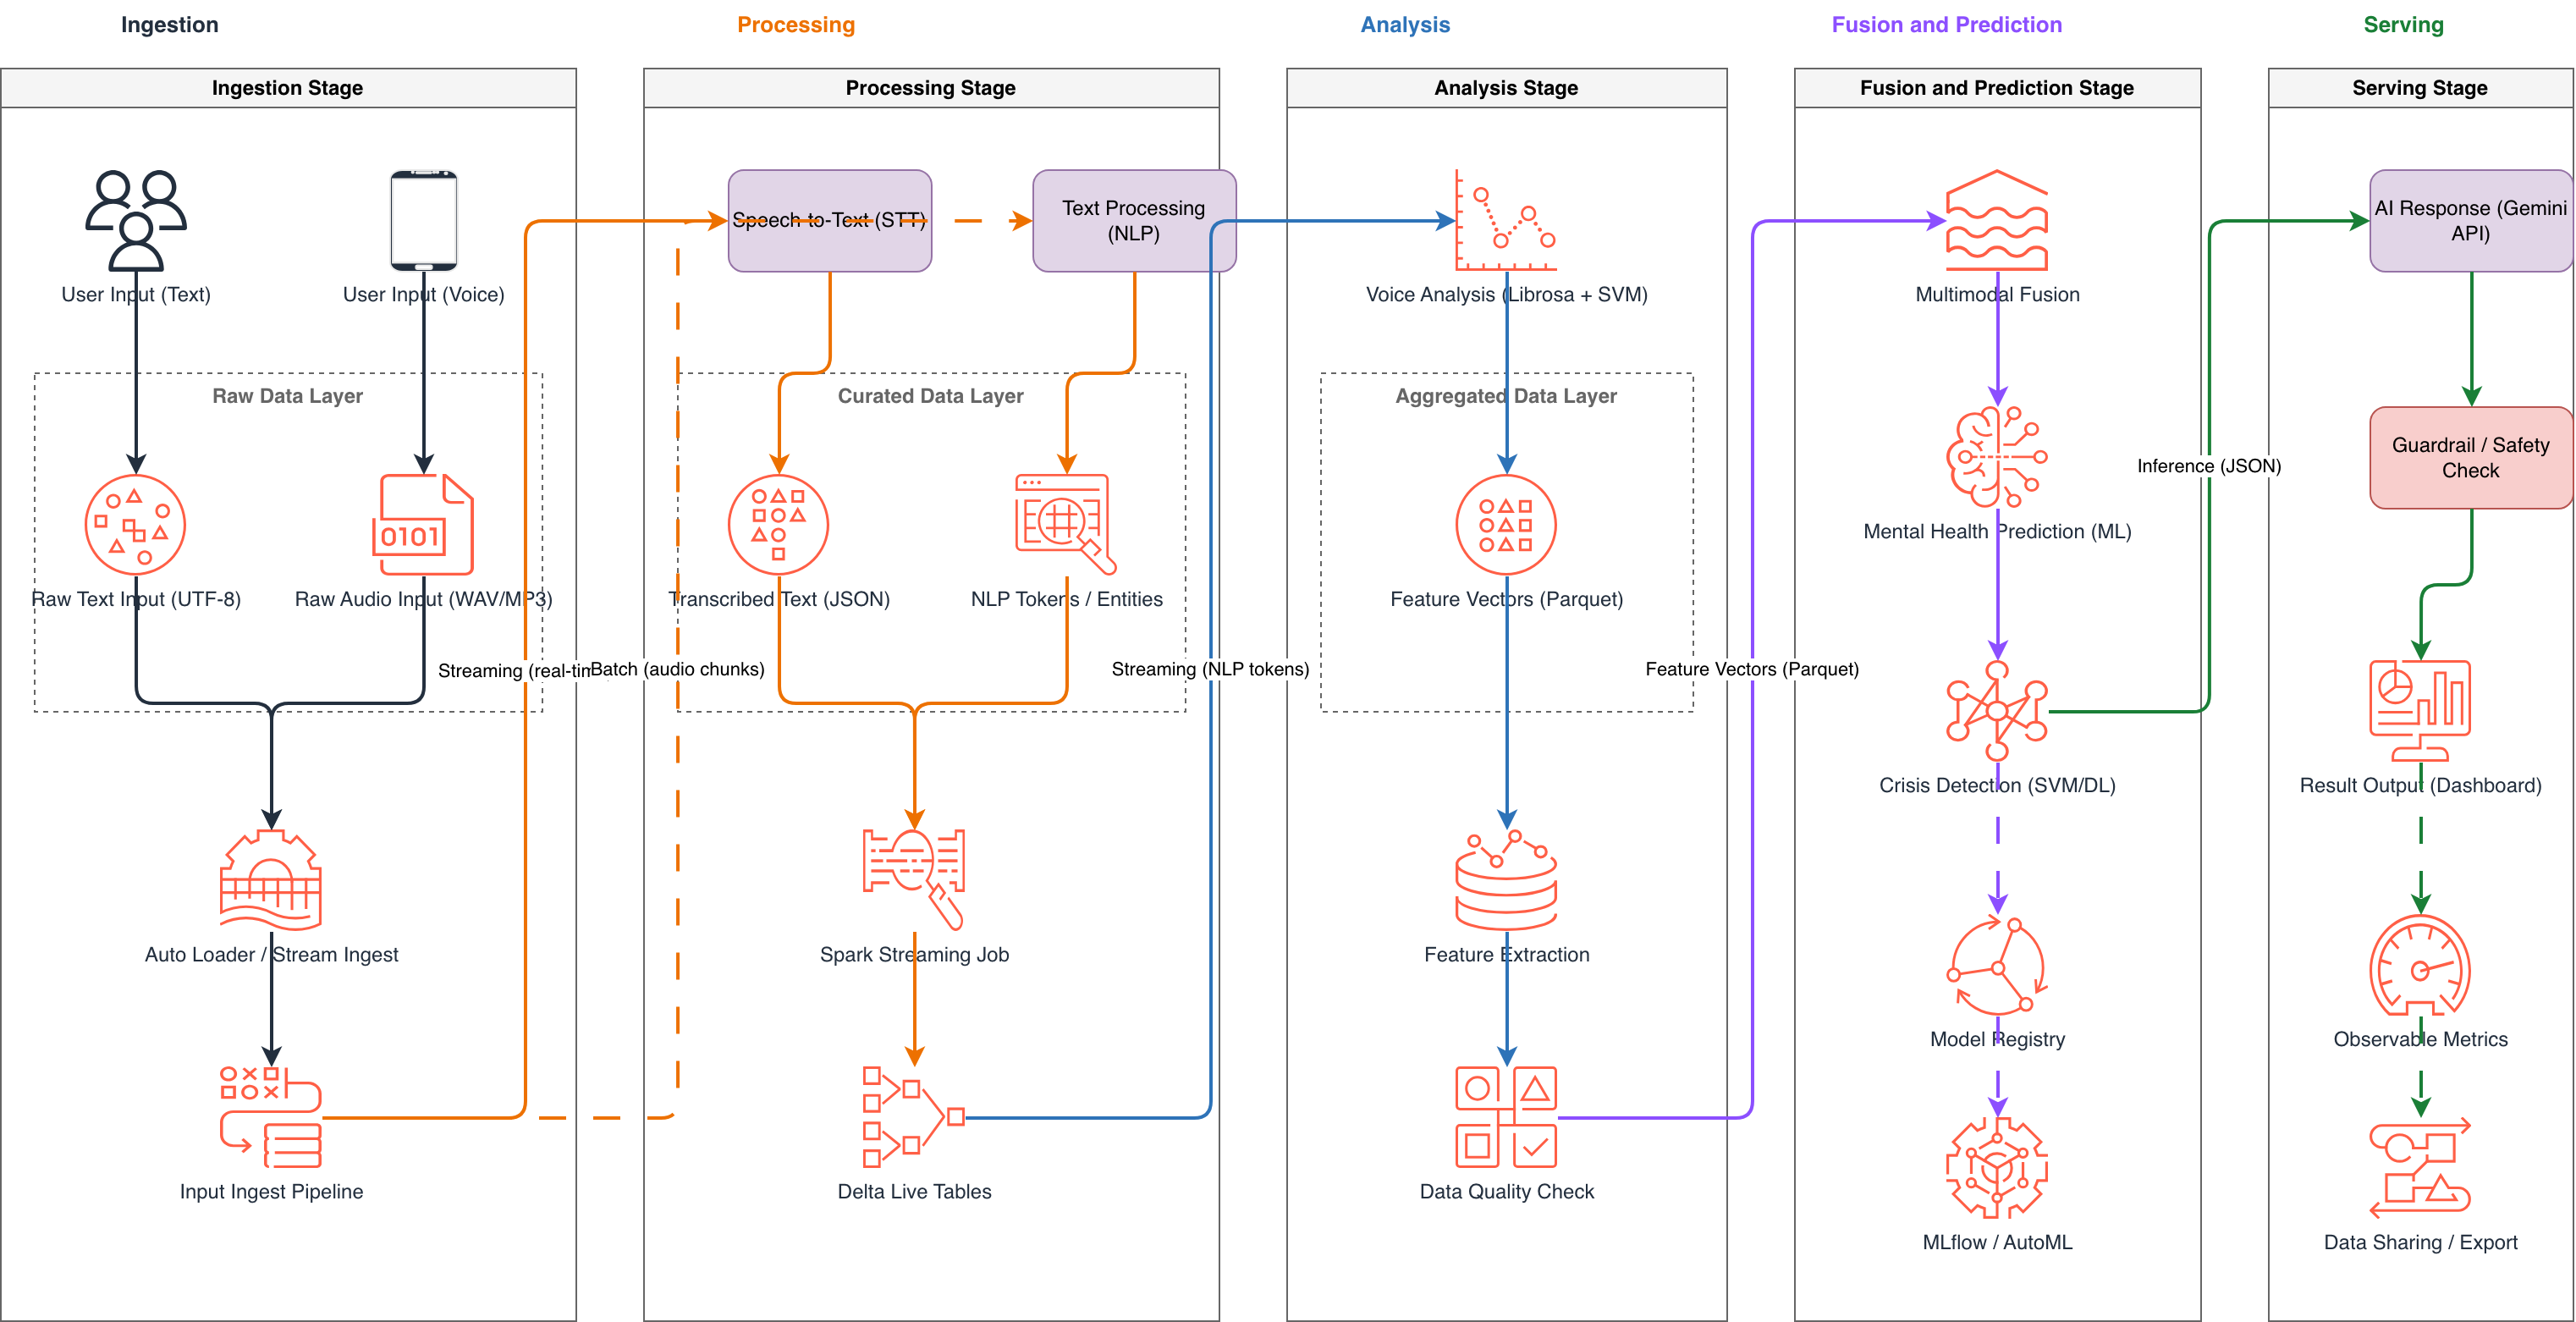
Task: Click the Guardrail / Safety Check box
Action: click(x=2471, y=457)
